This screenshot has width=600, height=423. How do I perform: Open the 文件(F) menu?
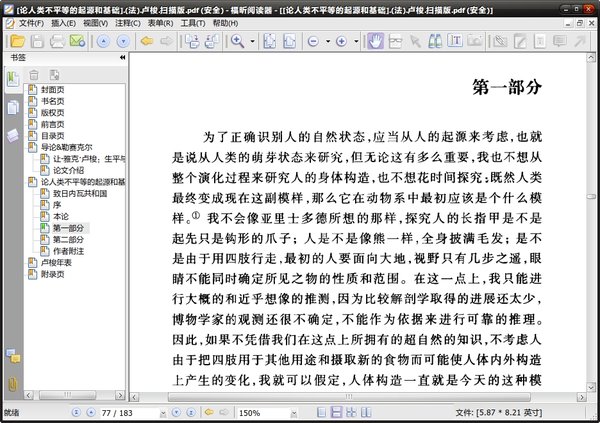(x=31, y=21)
